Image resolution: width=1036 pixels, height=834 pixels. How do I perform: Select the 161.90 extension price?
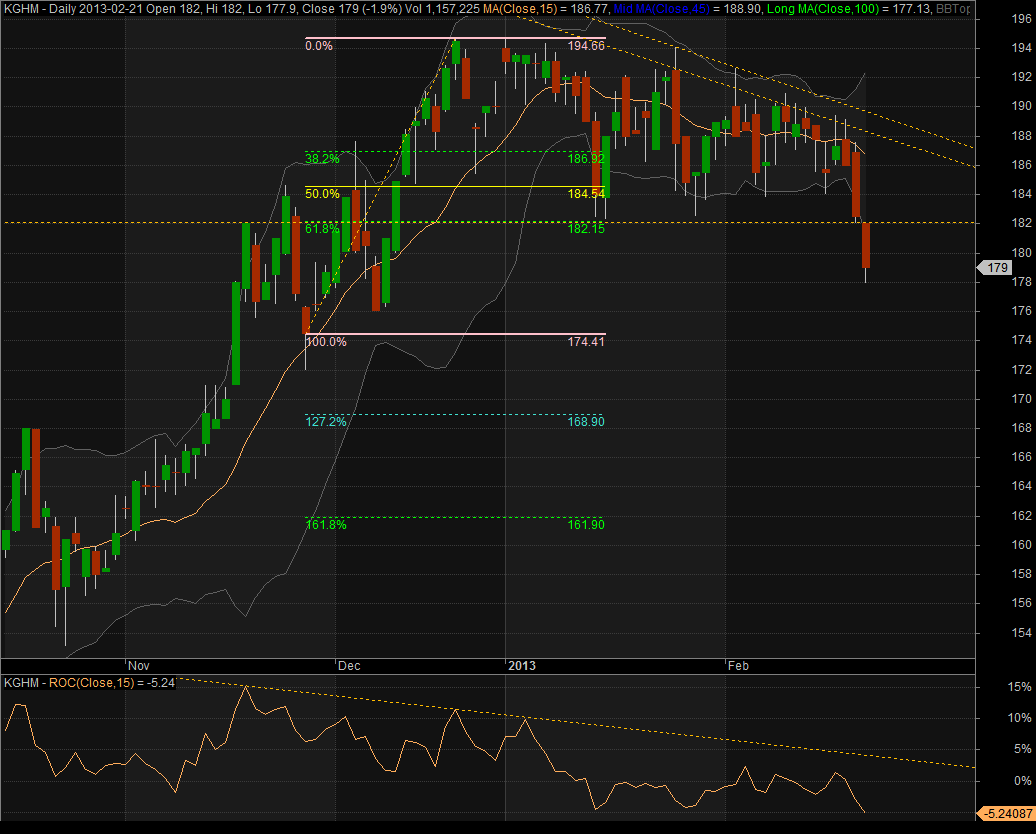[586, 525]
